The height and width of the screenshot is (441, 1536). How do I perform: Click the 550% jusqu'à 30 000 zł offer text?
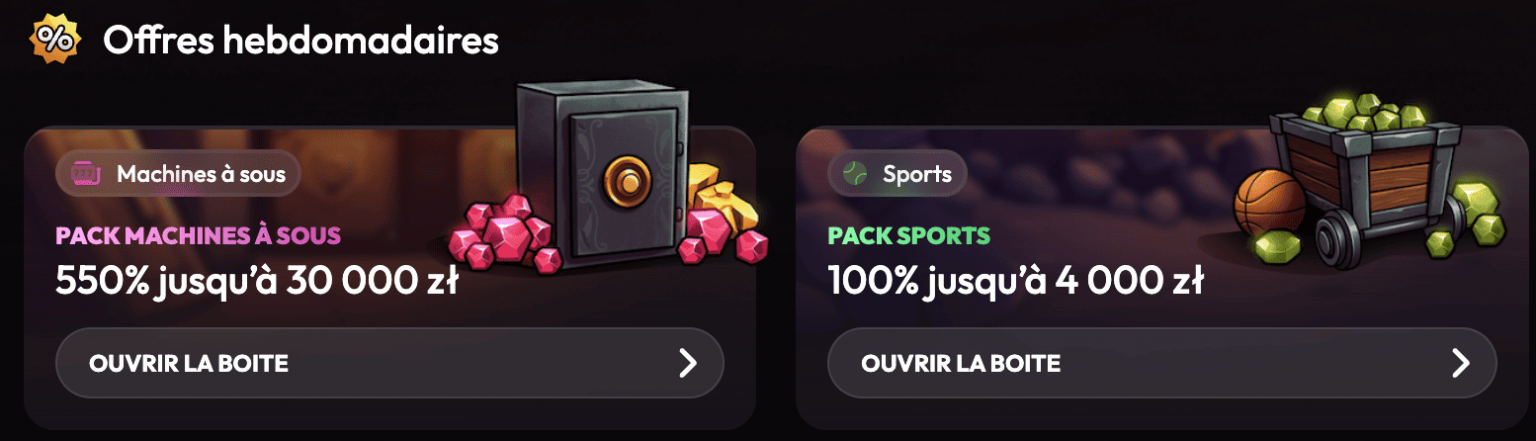pos(257,282)
